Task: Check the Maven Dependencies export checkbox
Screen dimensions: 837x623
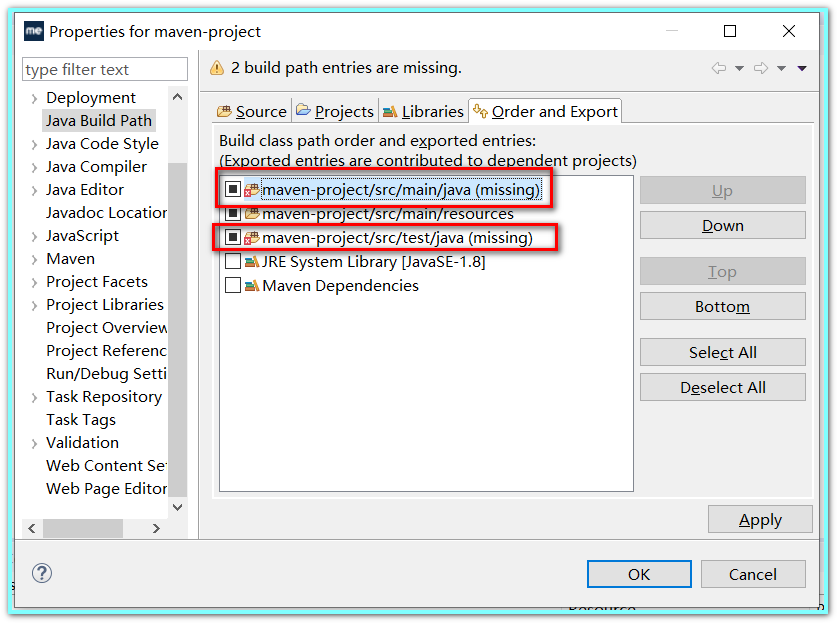Action: (x=233, y=285)
